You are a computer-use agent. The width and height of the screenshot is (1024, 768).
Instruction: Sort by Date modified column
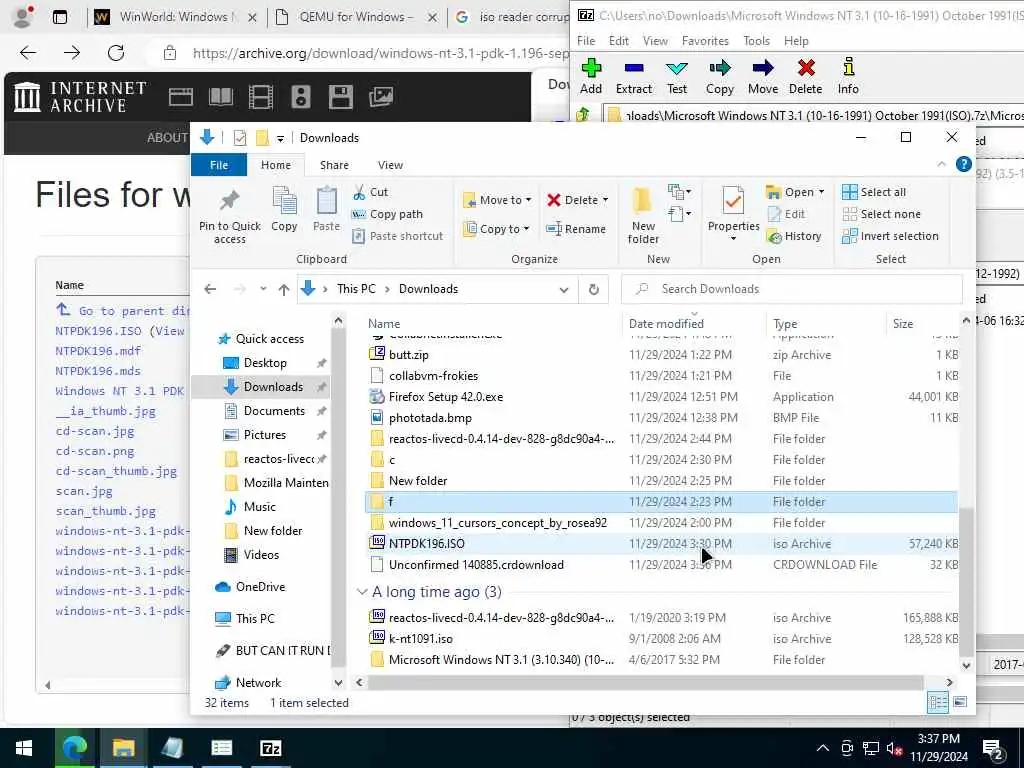tap(666, 323)
